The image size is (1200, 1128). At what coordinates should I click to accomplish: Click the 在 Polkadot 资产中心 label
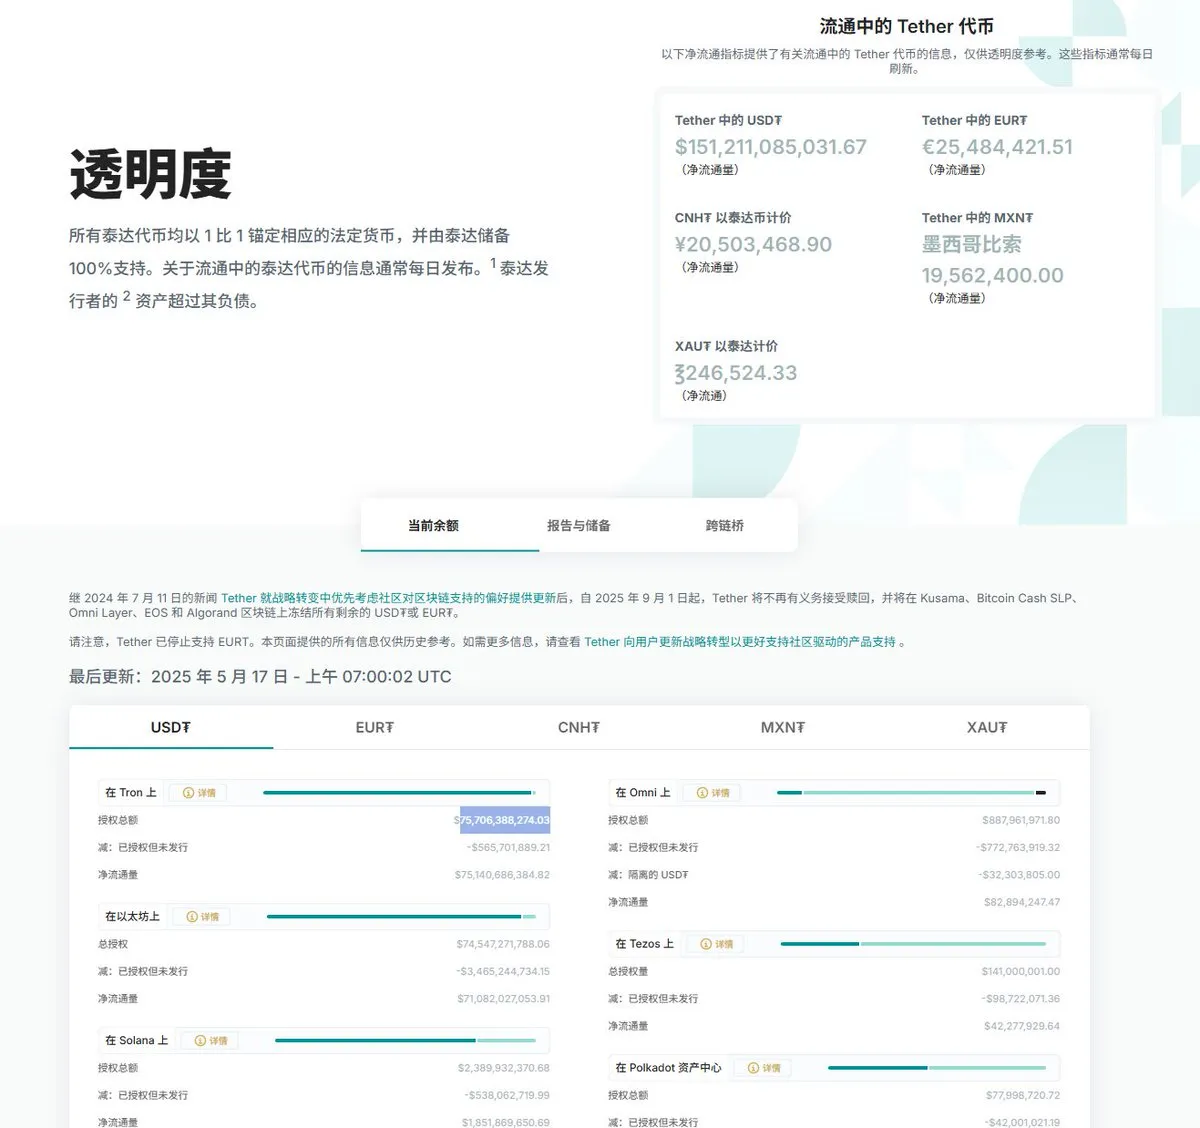668,1068
